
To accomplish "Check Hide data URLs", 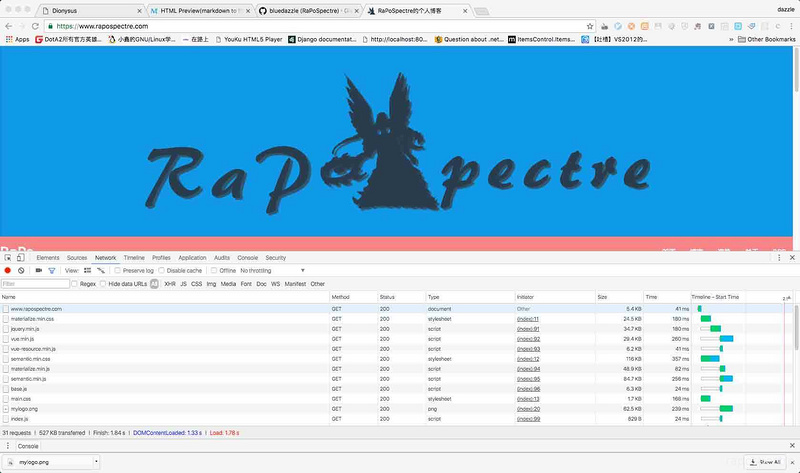I will click(x=103, y=284).
